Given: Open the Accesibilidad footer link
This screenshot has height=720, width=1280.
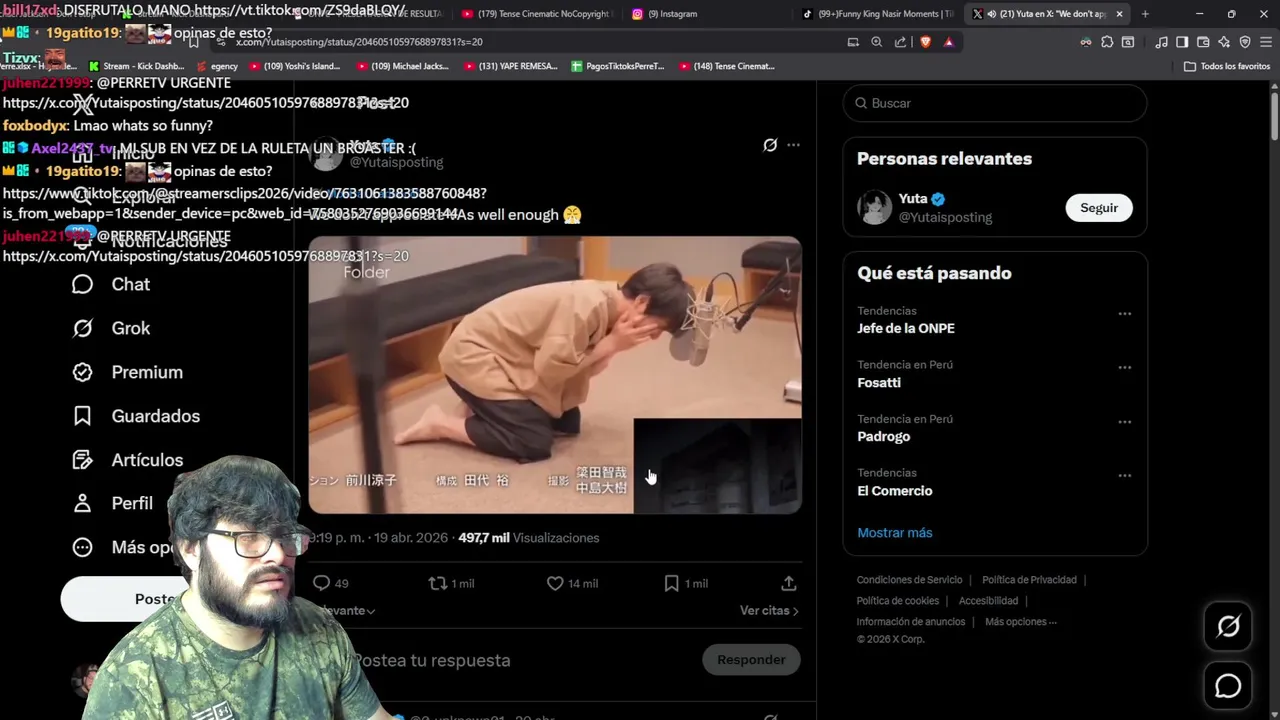Looking at the screenshot, I should pos(988,601).
